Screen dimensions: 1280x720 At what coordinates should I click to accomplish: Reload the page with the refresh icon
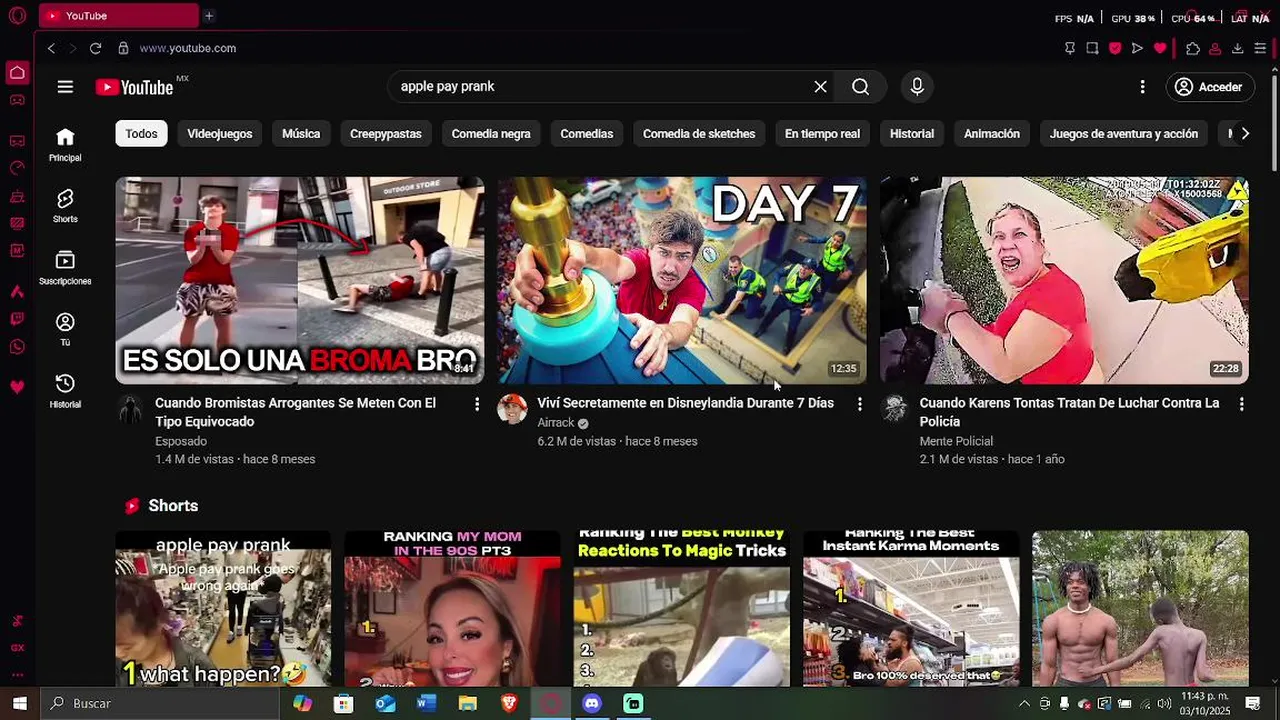click(95, 48)
